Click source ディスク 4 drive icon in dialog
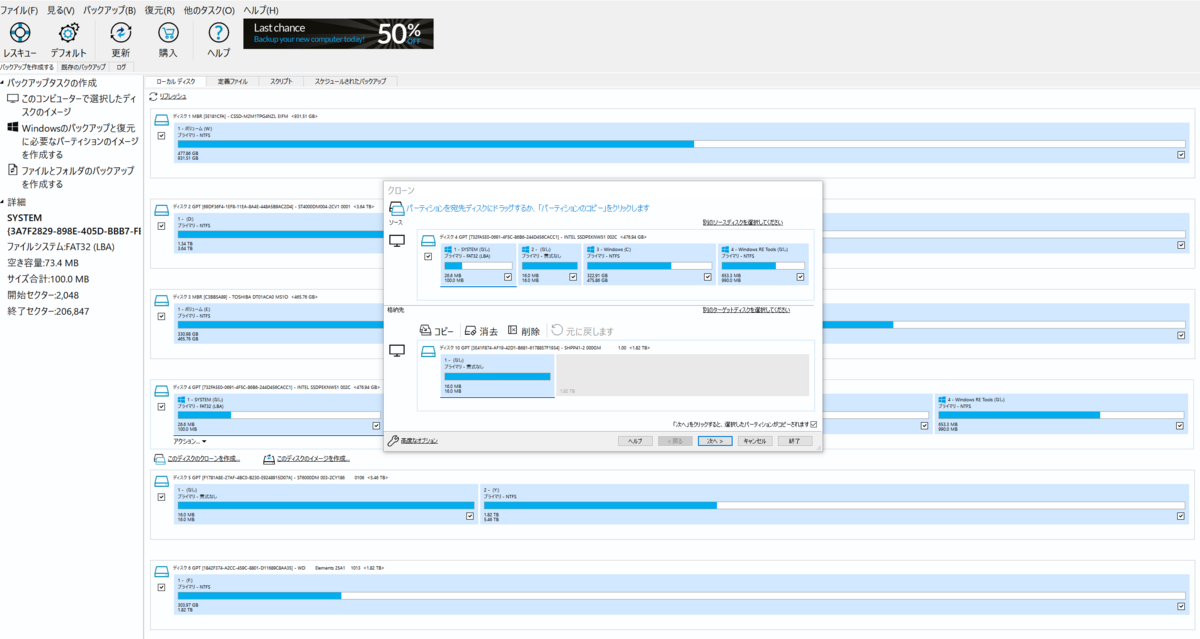The height and width of the screenshot is (639, 1200). pyautogui.click(x=428, y=240)
